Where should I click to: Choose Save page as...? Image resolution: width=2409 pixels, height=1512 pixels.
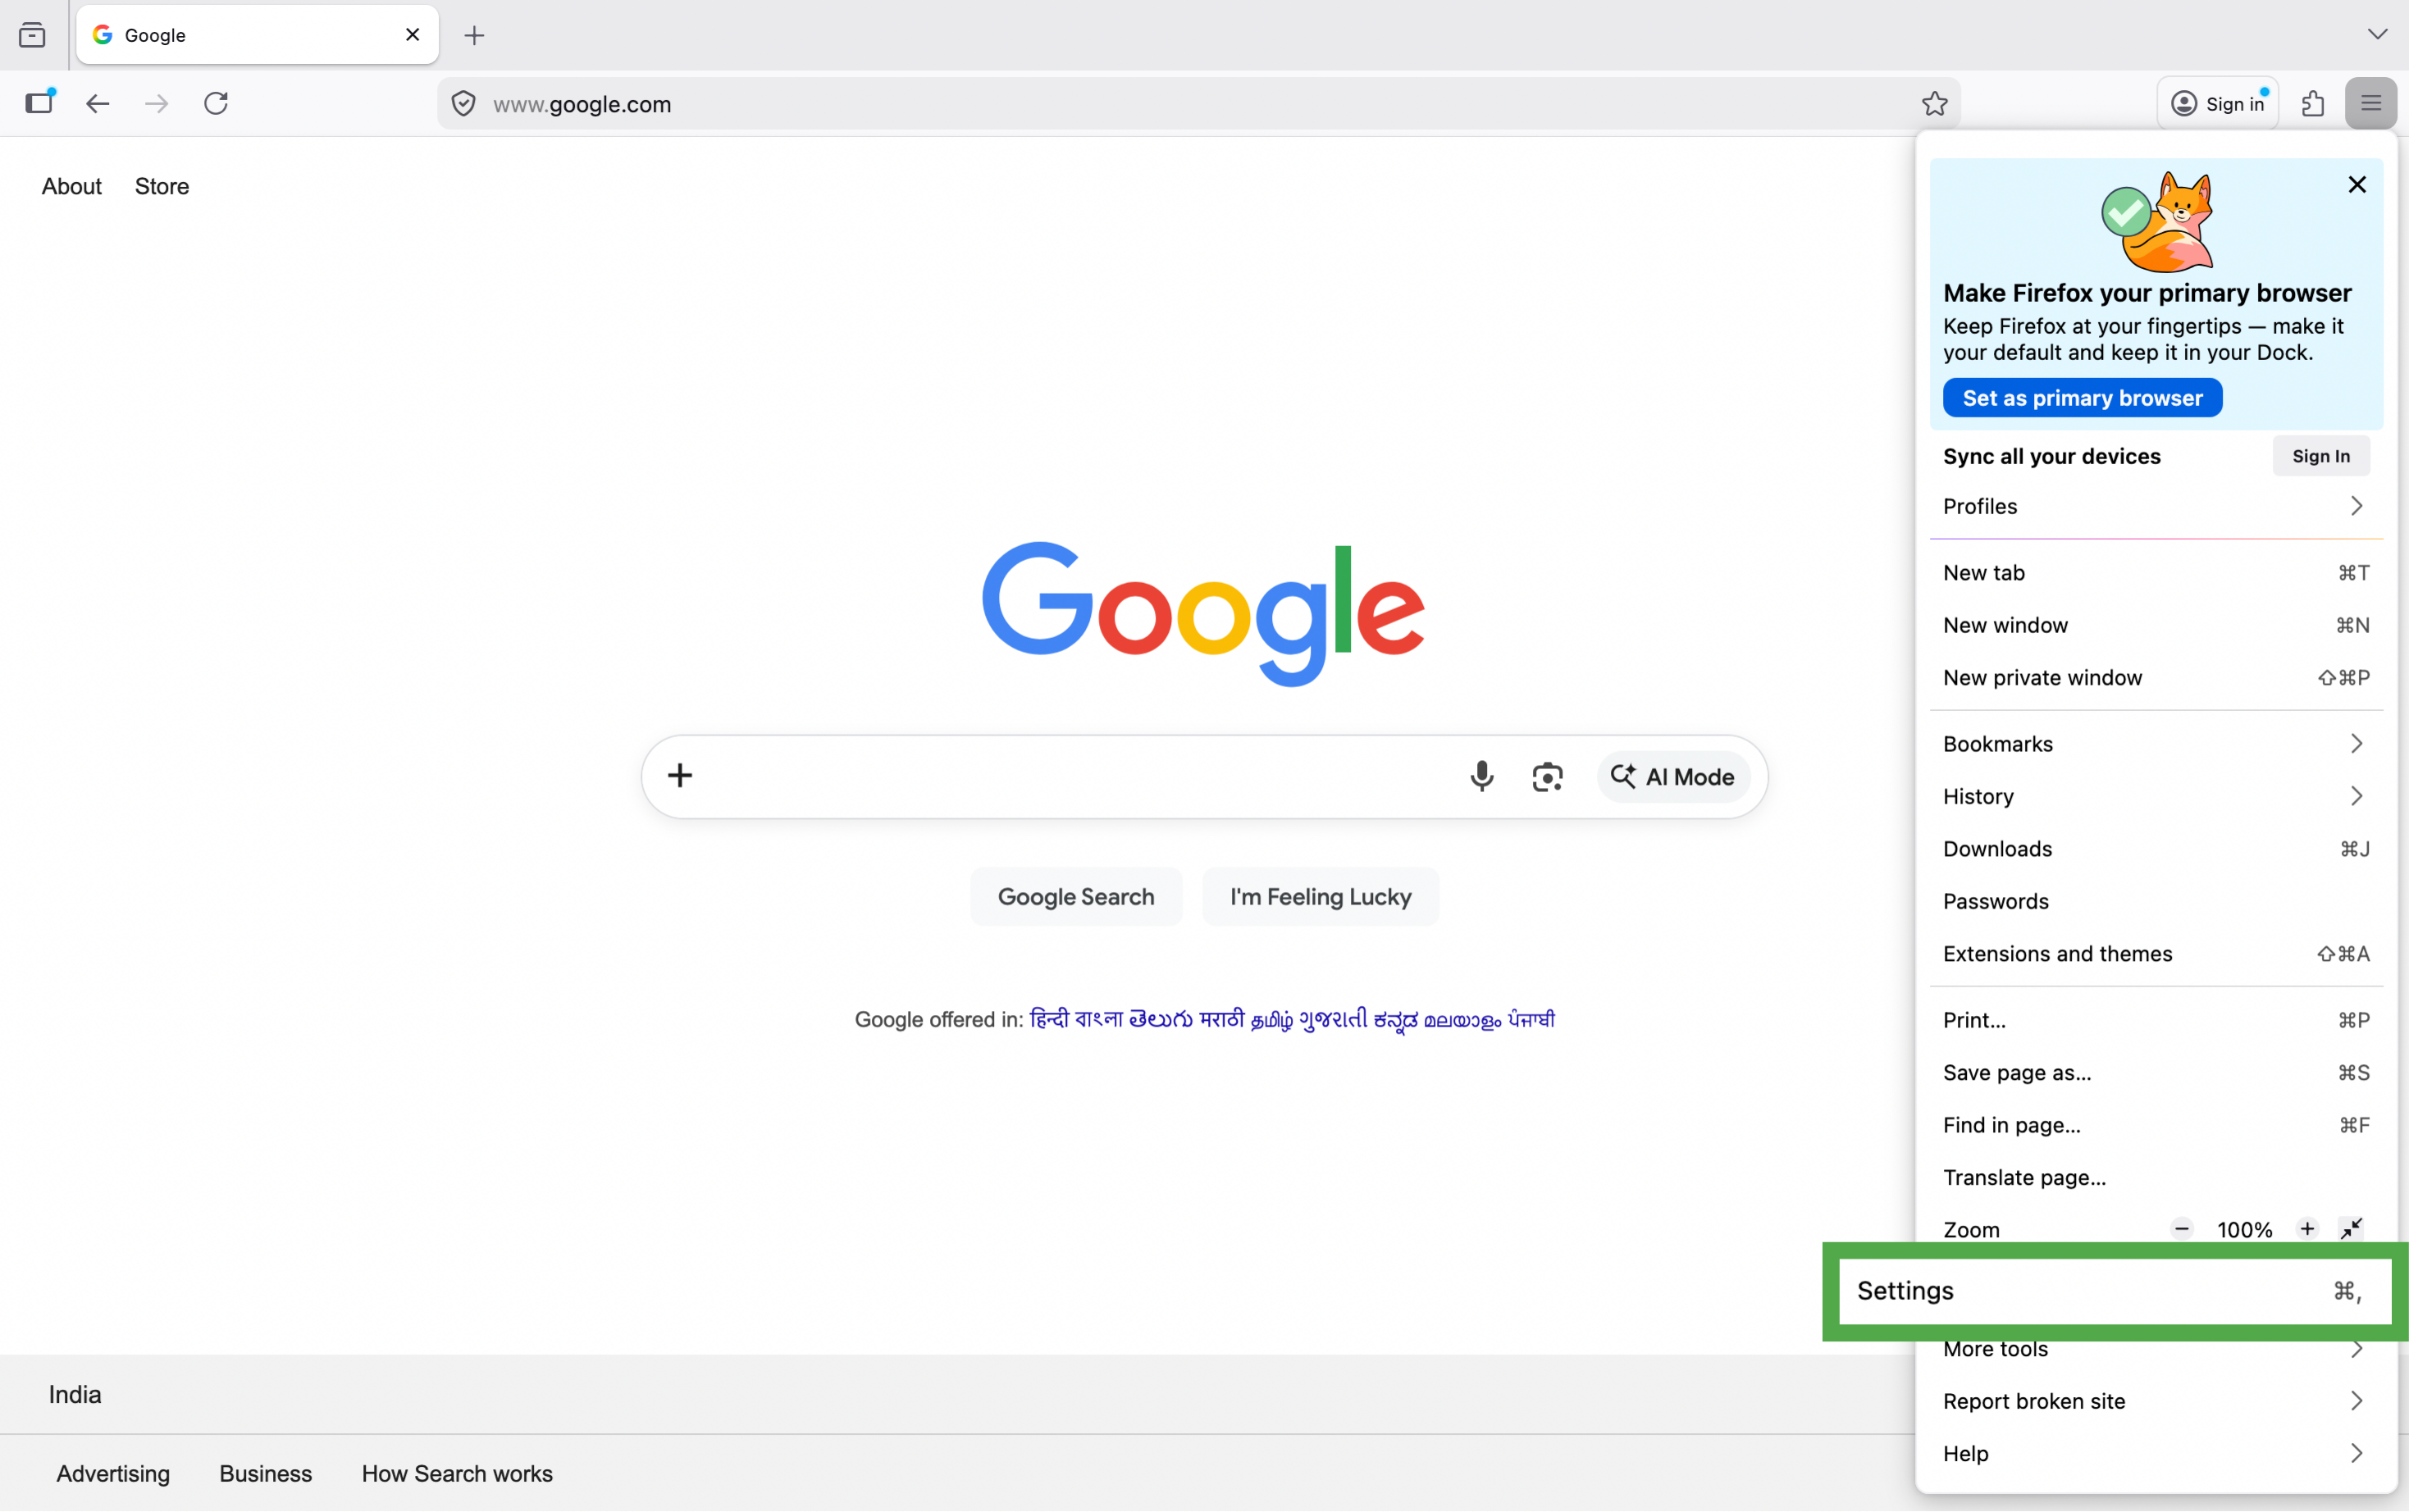pyautogui.click(x=2156, y=1073)
